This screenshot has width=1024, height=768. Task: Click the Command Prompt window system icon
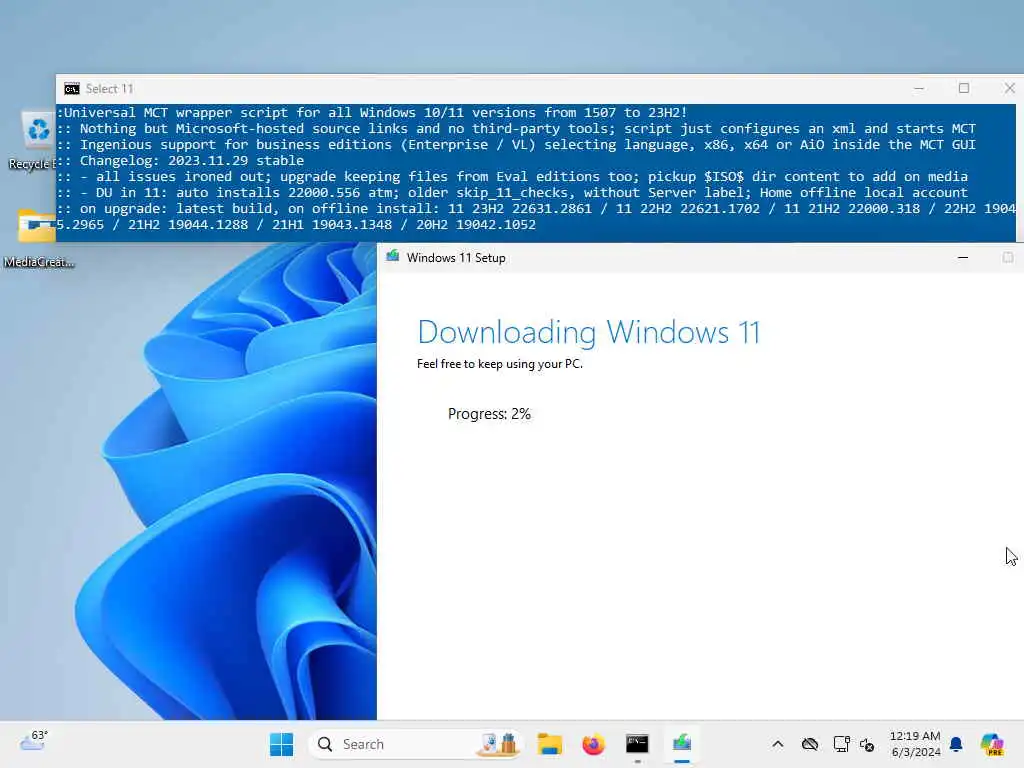[x=71, y=89]
